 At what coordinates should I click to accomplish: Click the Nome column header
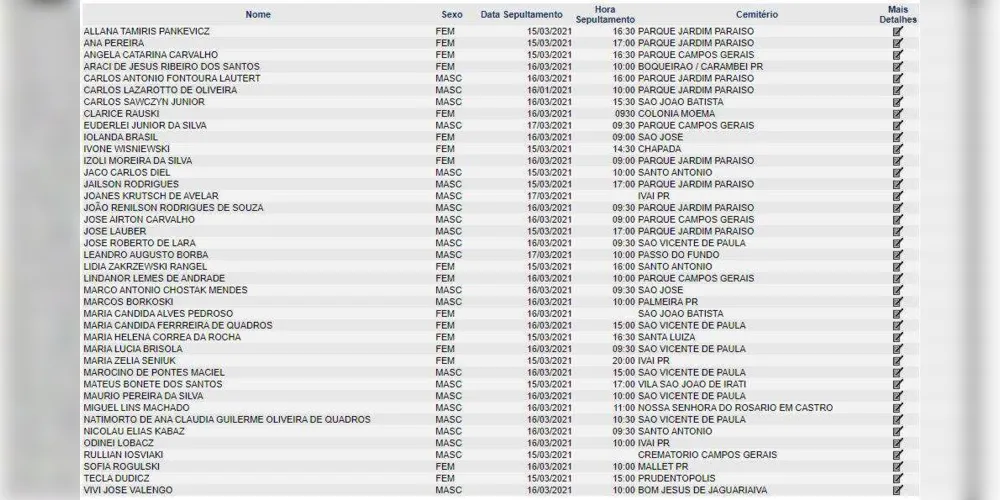[258, 15]
